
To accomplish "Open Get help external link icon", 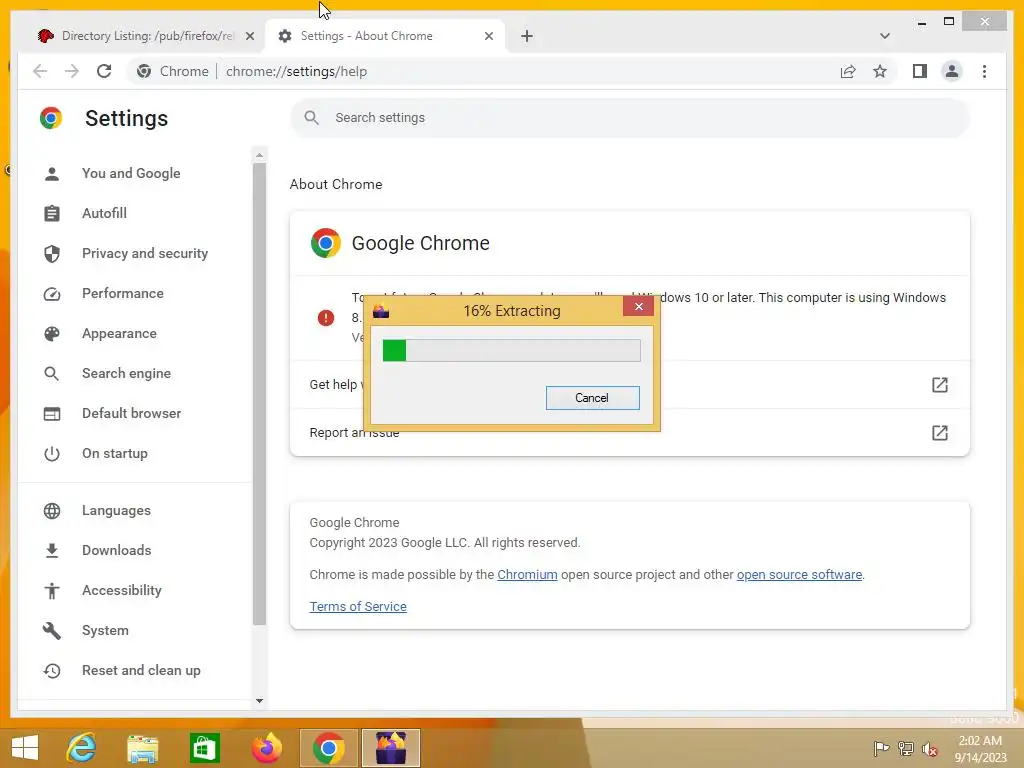I will pyautogui.click(x=939, y=385).
